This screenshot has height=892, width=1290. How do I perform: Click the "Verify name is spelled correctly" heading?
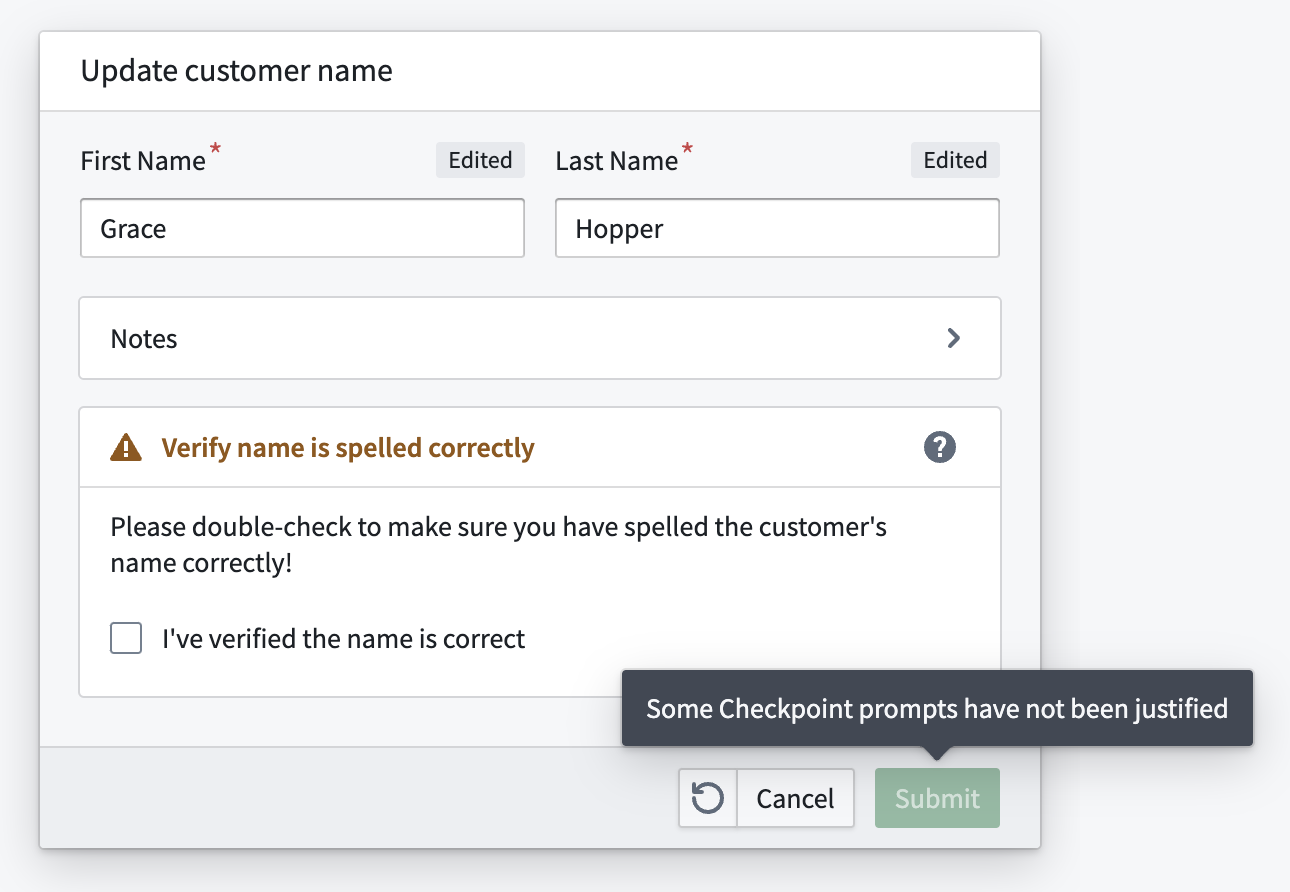pyautogui.click(x=348, y=447)
